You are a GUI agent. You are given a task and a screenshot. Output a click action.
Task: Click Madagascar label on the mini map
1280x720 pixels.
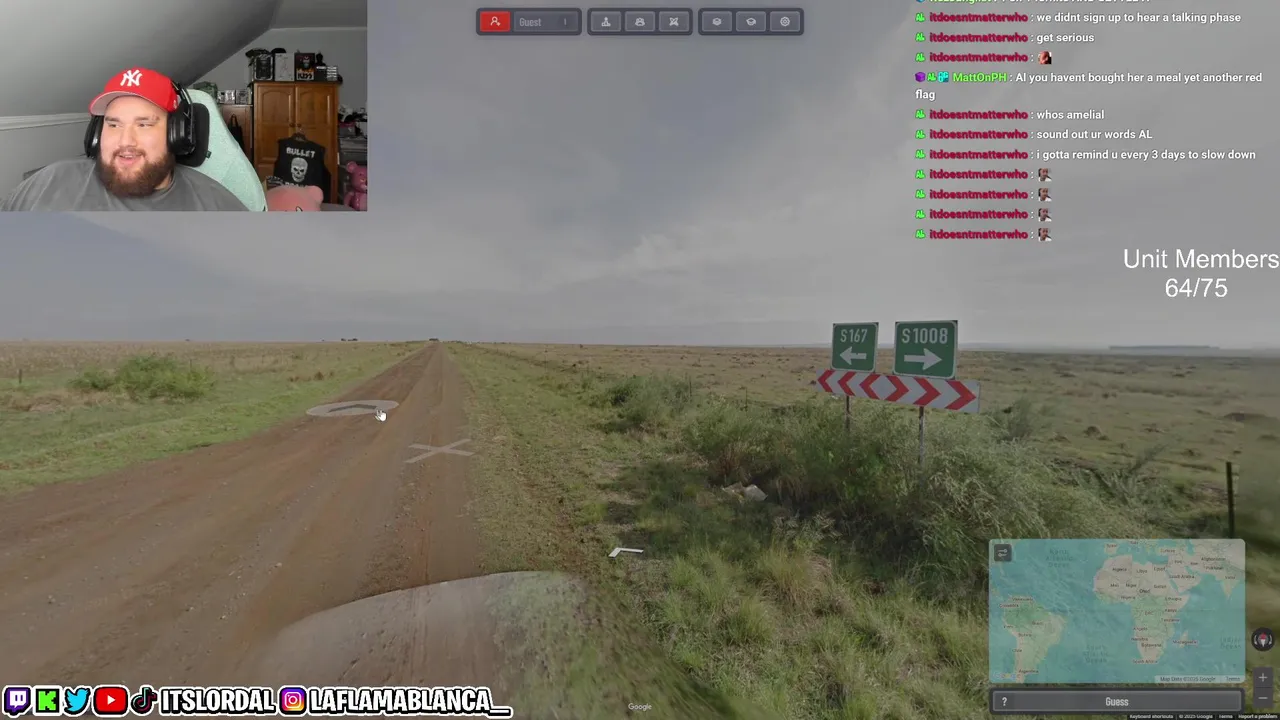point(1184,642)
